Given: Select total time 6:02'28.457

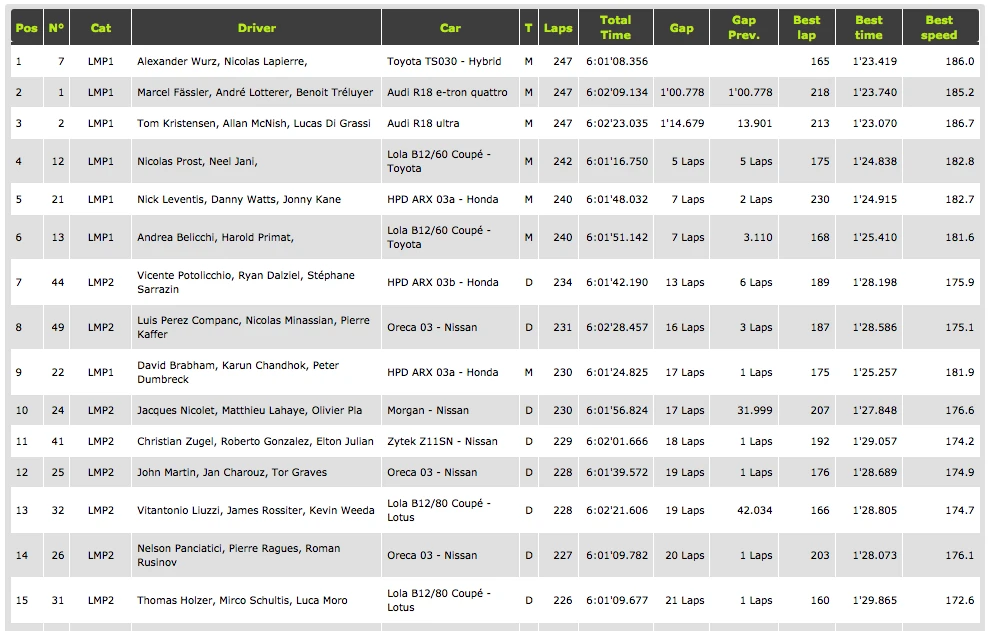Looking at the screenshot, I should (x=617, y=327).
